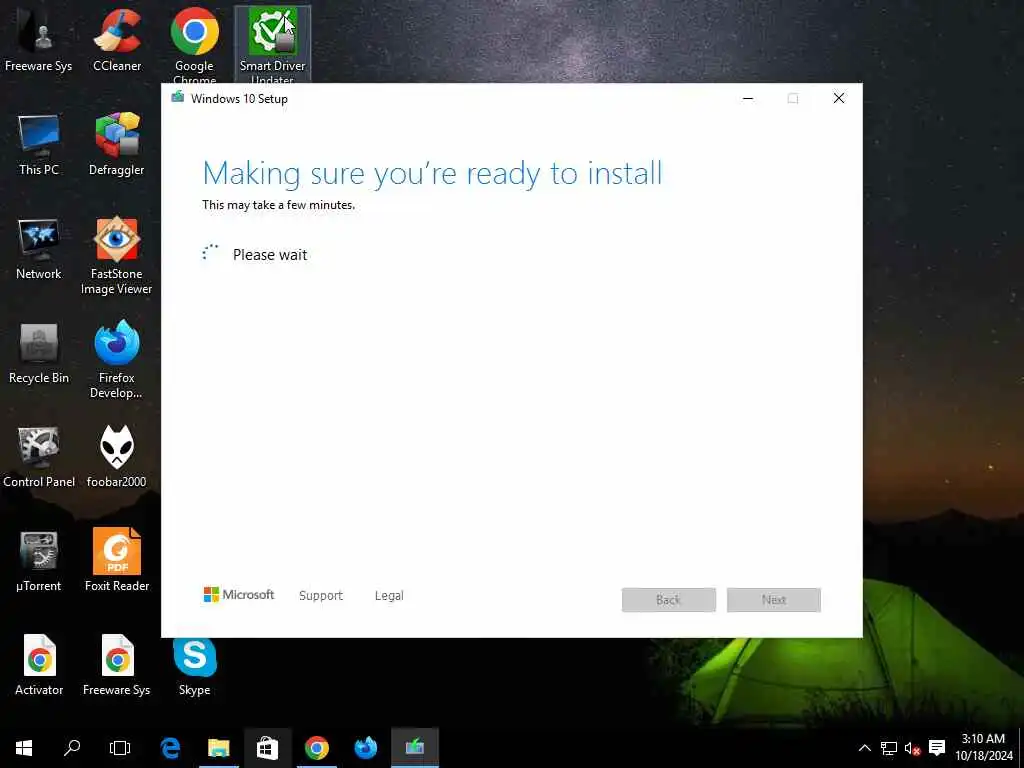Open the taskbar search magnifier
1024x768 pixels.
(72, 748)
